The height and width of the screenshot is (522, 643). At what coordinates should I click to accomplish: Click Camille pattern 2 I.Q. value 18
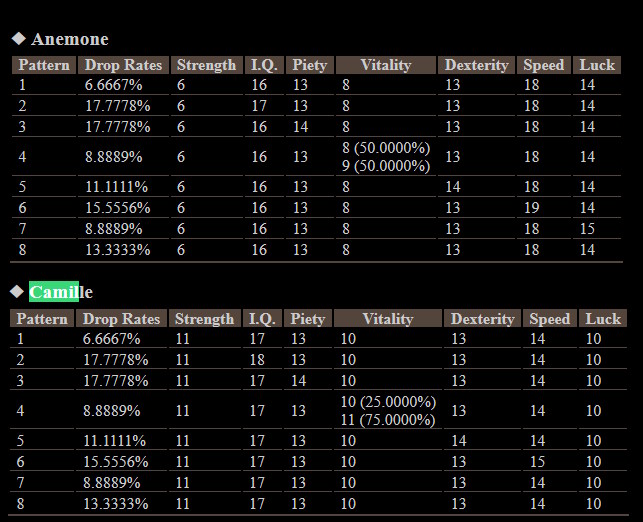pos(257,360)
